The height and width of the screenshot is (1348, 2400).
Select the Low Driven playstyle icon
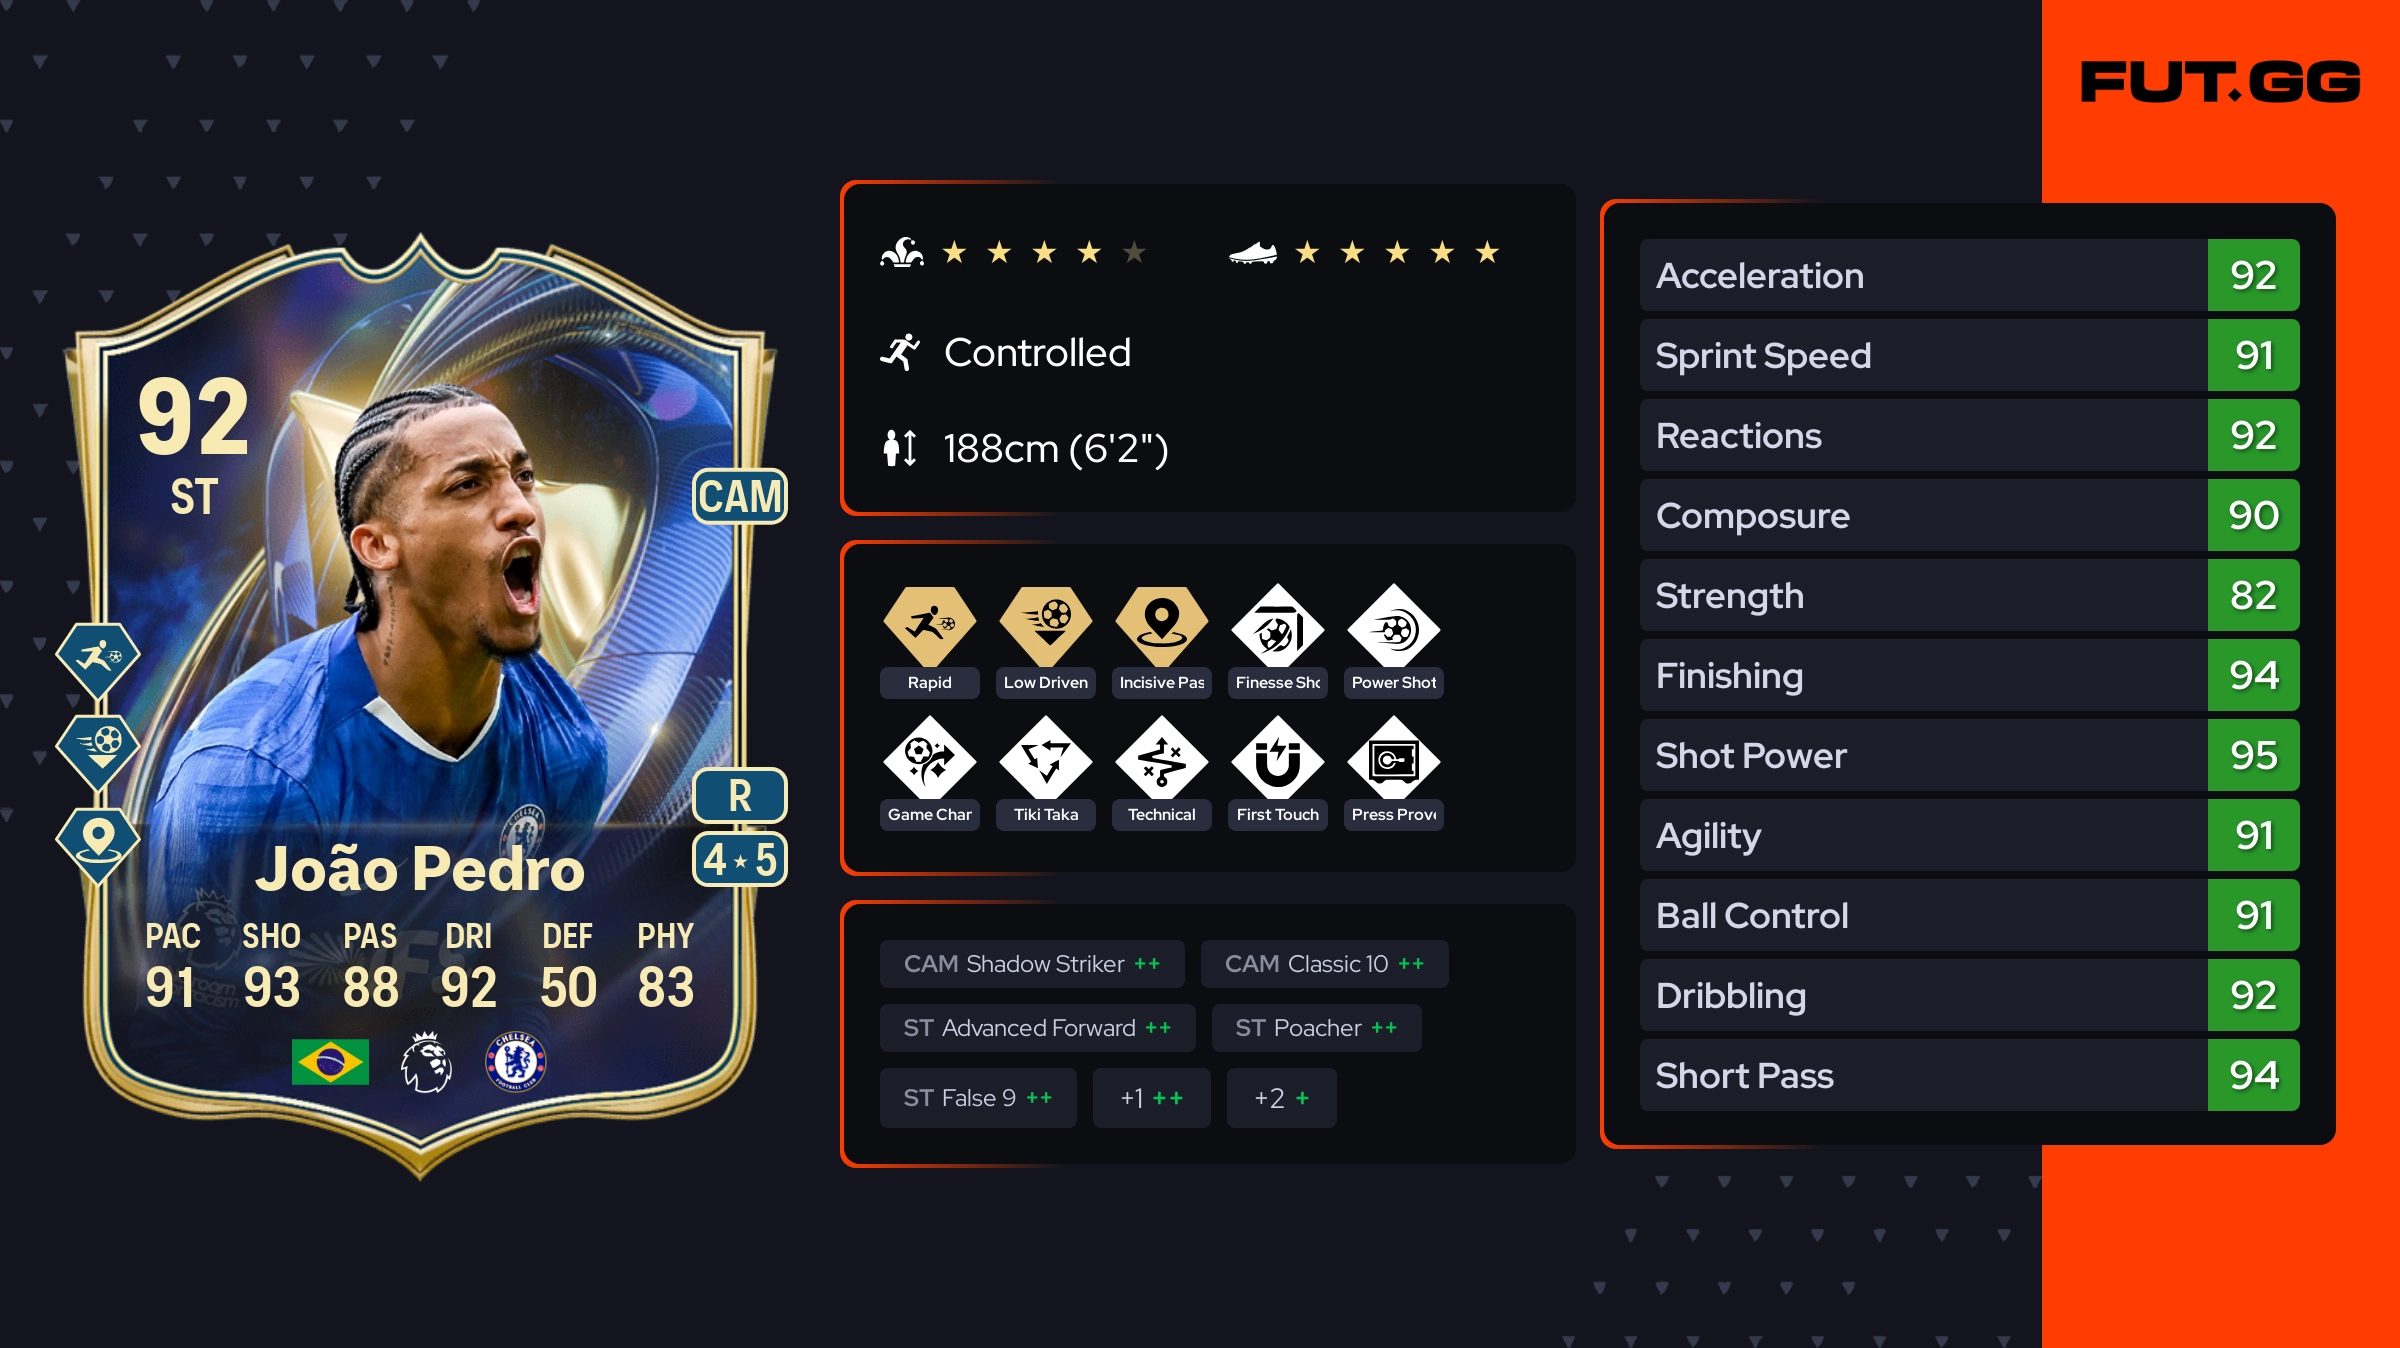tap(1045, 626)
